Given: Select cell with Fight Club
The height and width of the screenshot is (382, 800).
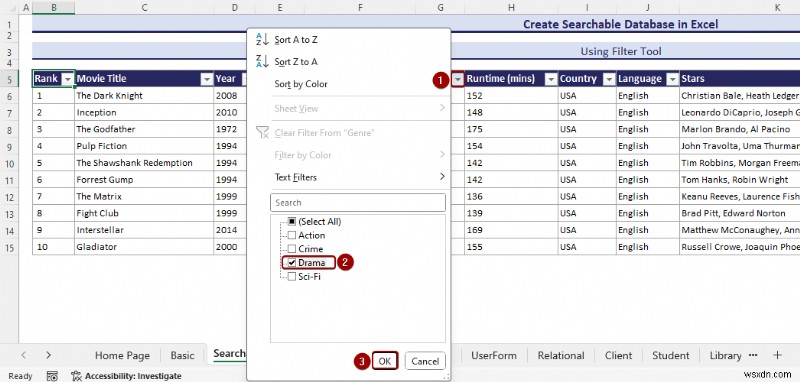Looking at the screenshot, I should [144, 213].
